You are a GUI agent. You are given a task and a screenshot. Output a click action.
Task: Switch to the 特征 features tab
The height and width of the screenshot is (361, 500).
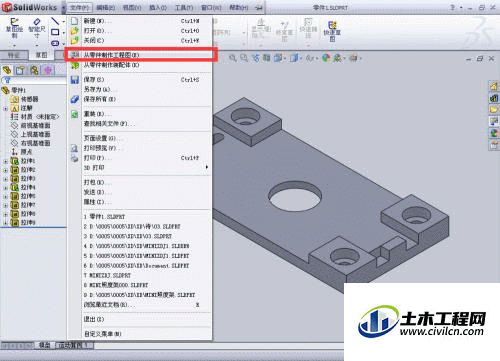[x=14, y=55]
